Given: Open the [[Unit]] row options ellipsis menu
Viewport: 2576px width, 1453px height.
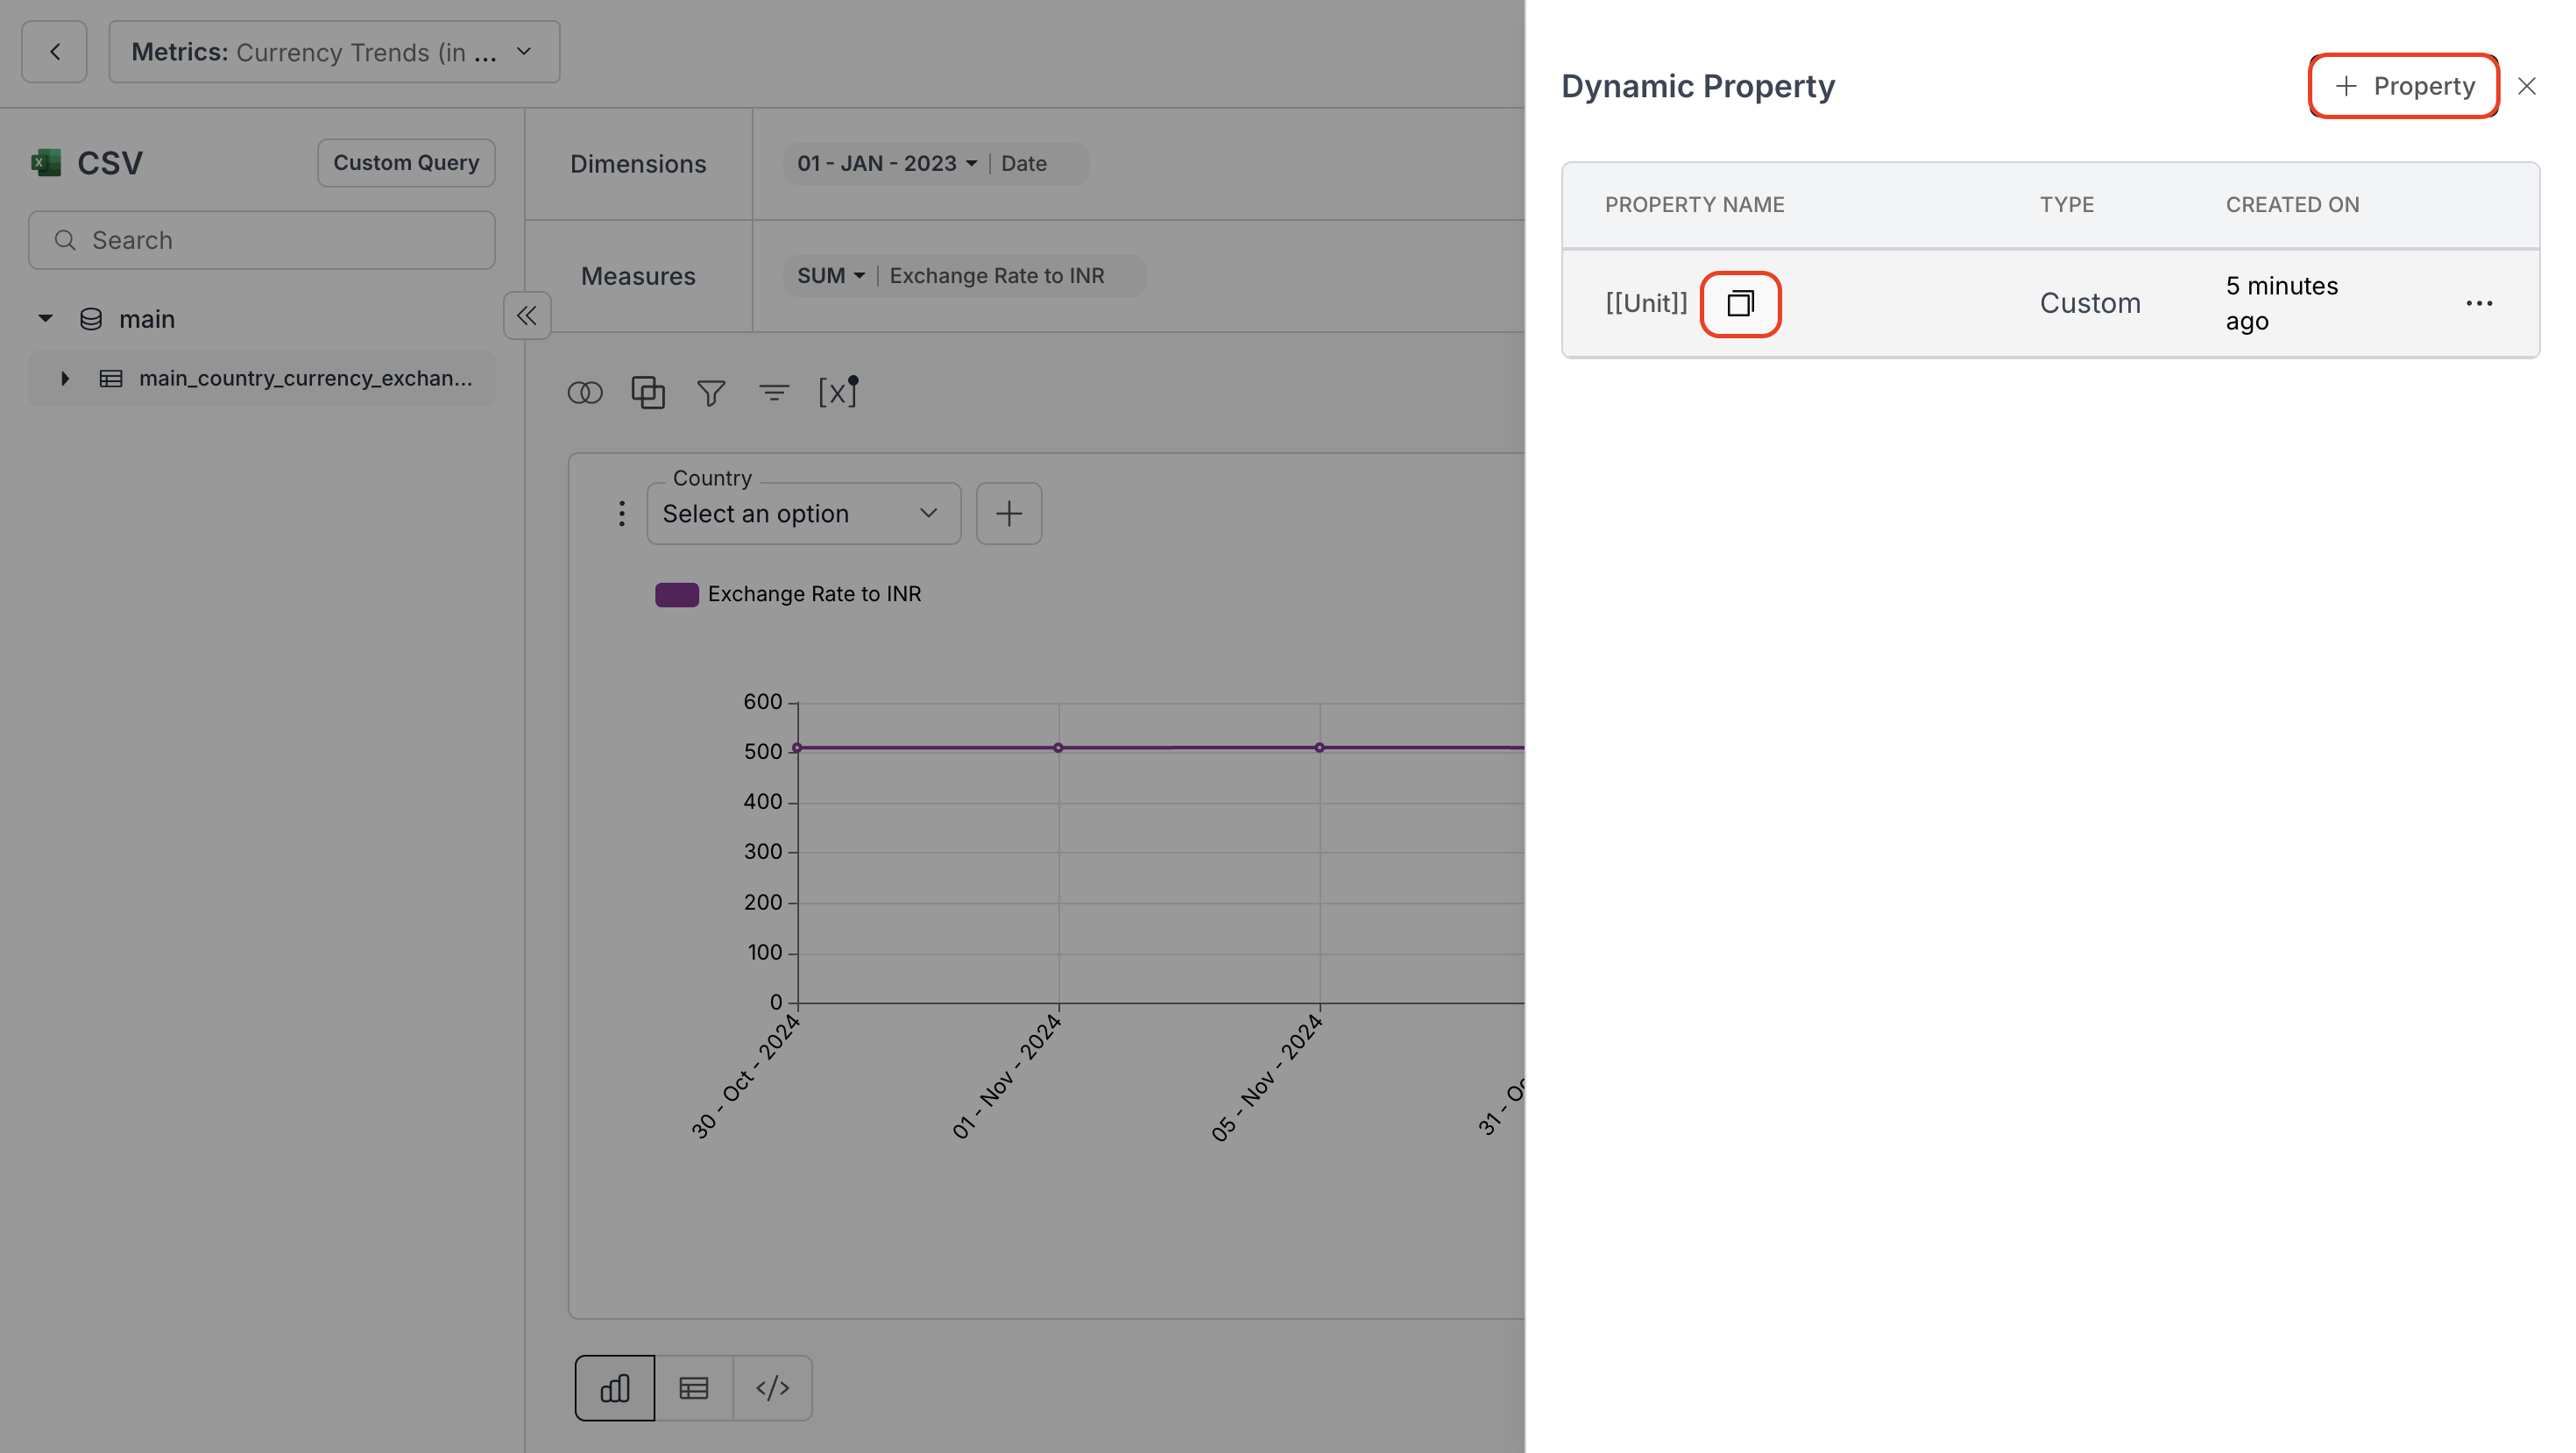Looking at the screenshot, I should pos(2479,303).
